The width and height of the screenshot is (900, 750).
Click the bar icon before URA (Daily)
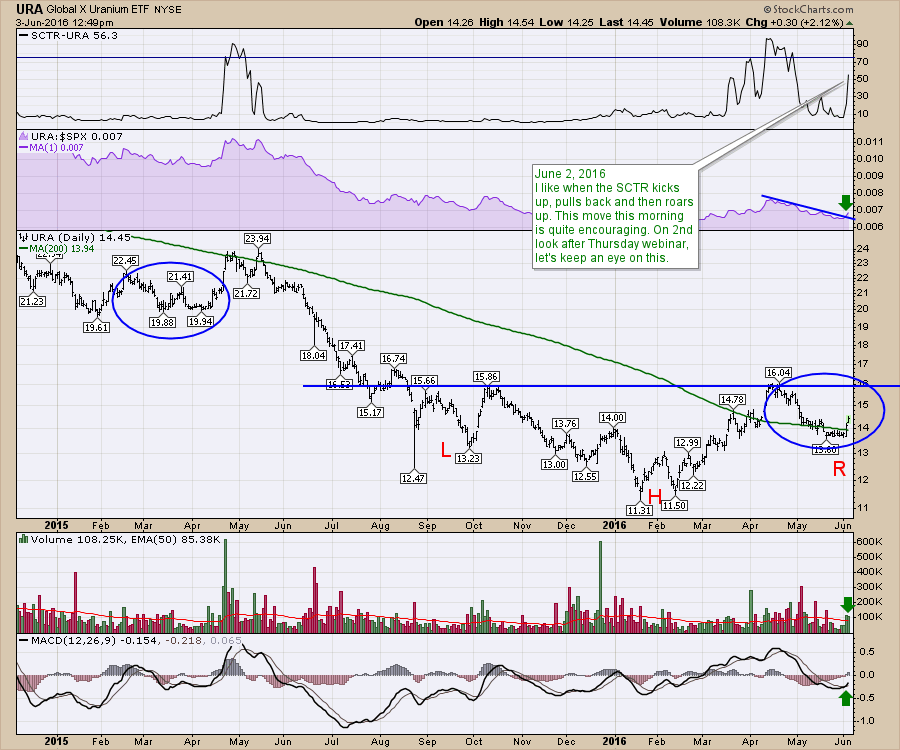[x=24, y=237]
